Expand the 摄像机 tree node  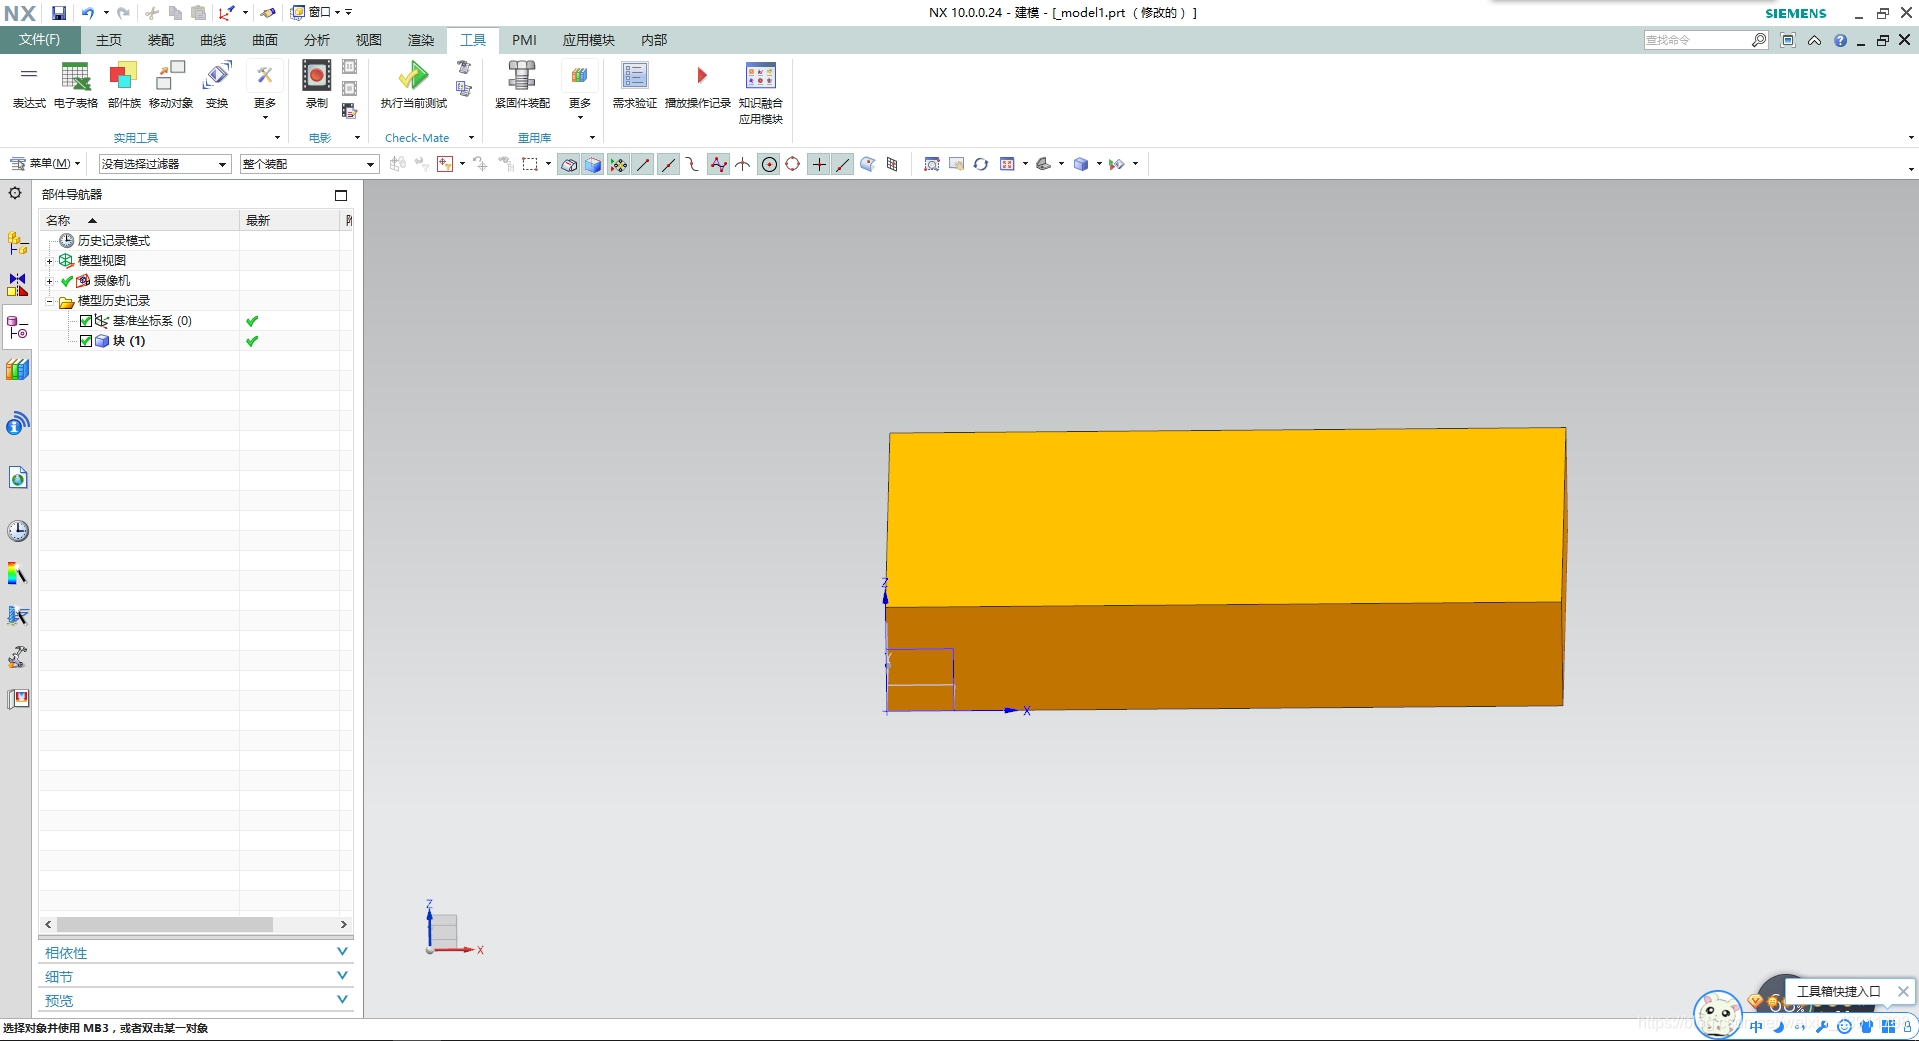point(49,281)
